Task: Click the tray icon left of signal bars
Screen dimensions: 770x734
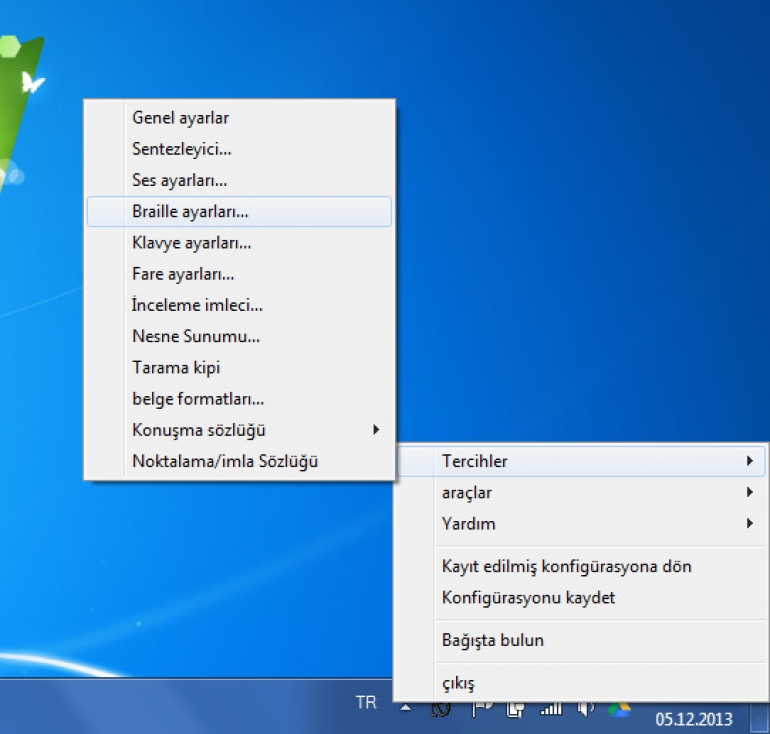Action: point(516,709)
